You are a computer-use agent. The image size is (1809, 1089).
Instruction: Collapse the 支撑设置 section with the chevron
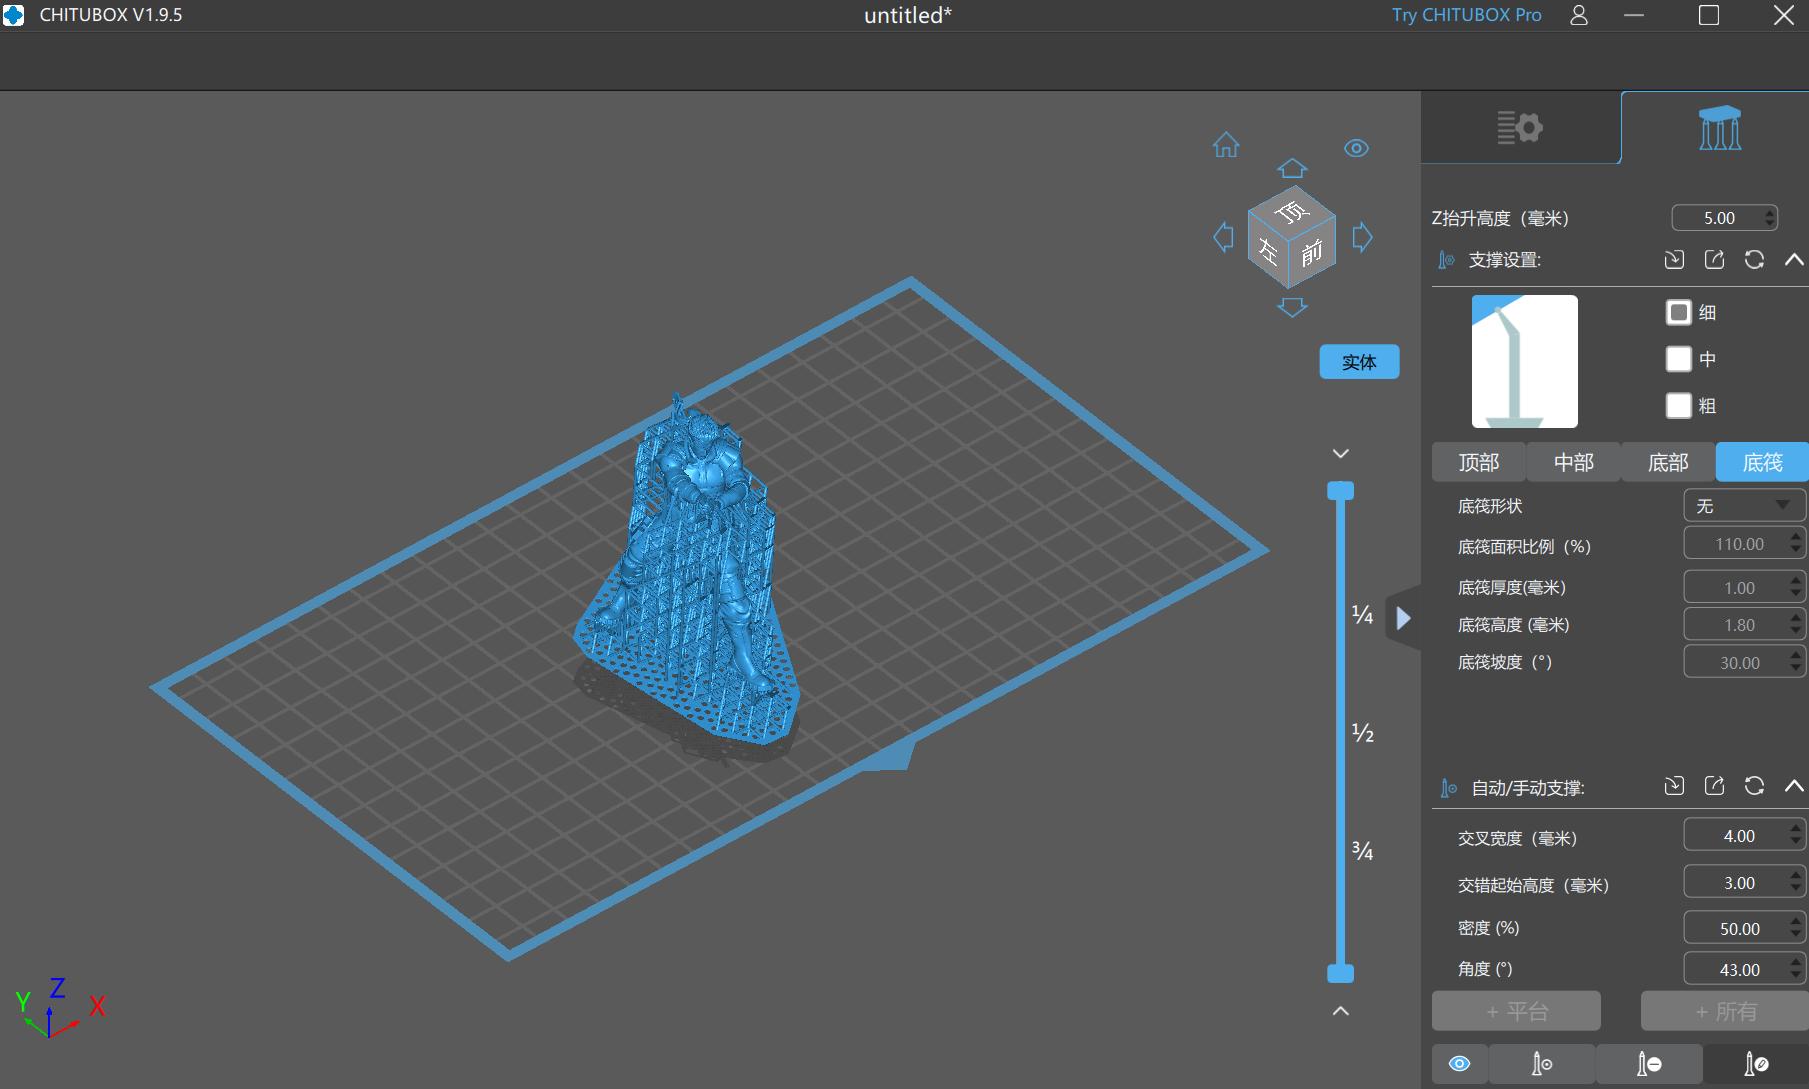1793,260
